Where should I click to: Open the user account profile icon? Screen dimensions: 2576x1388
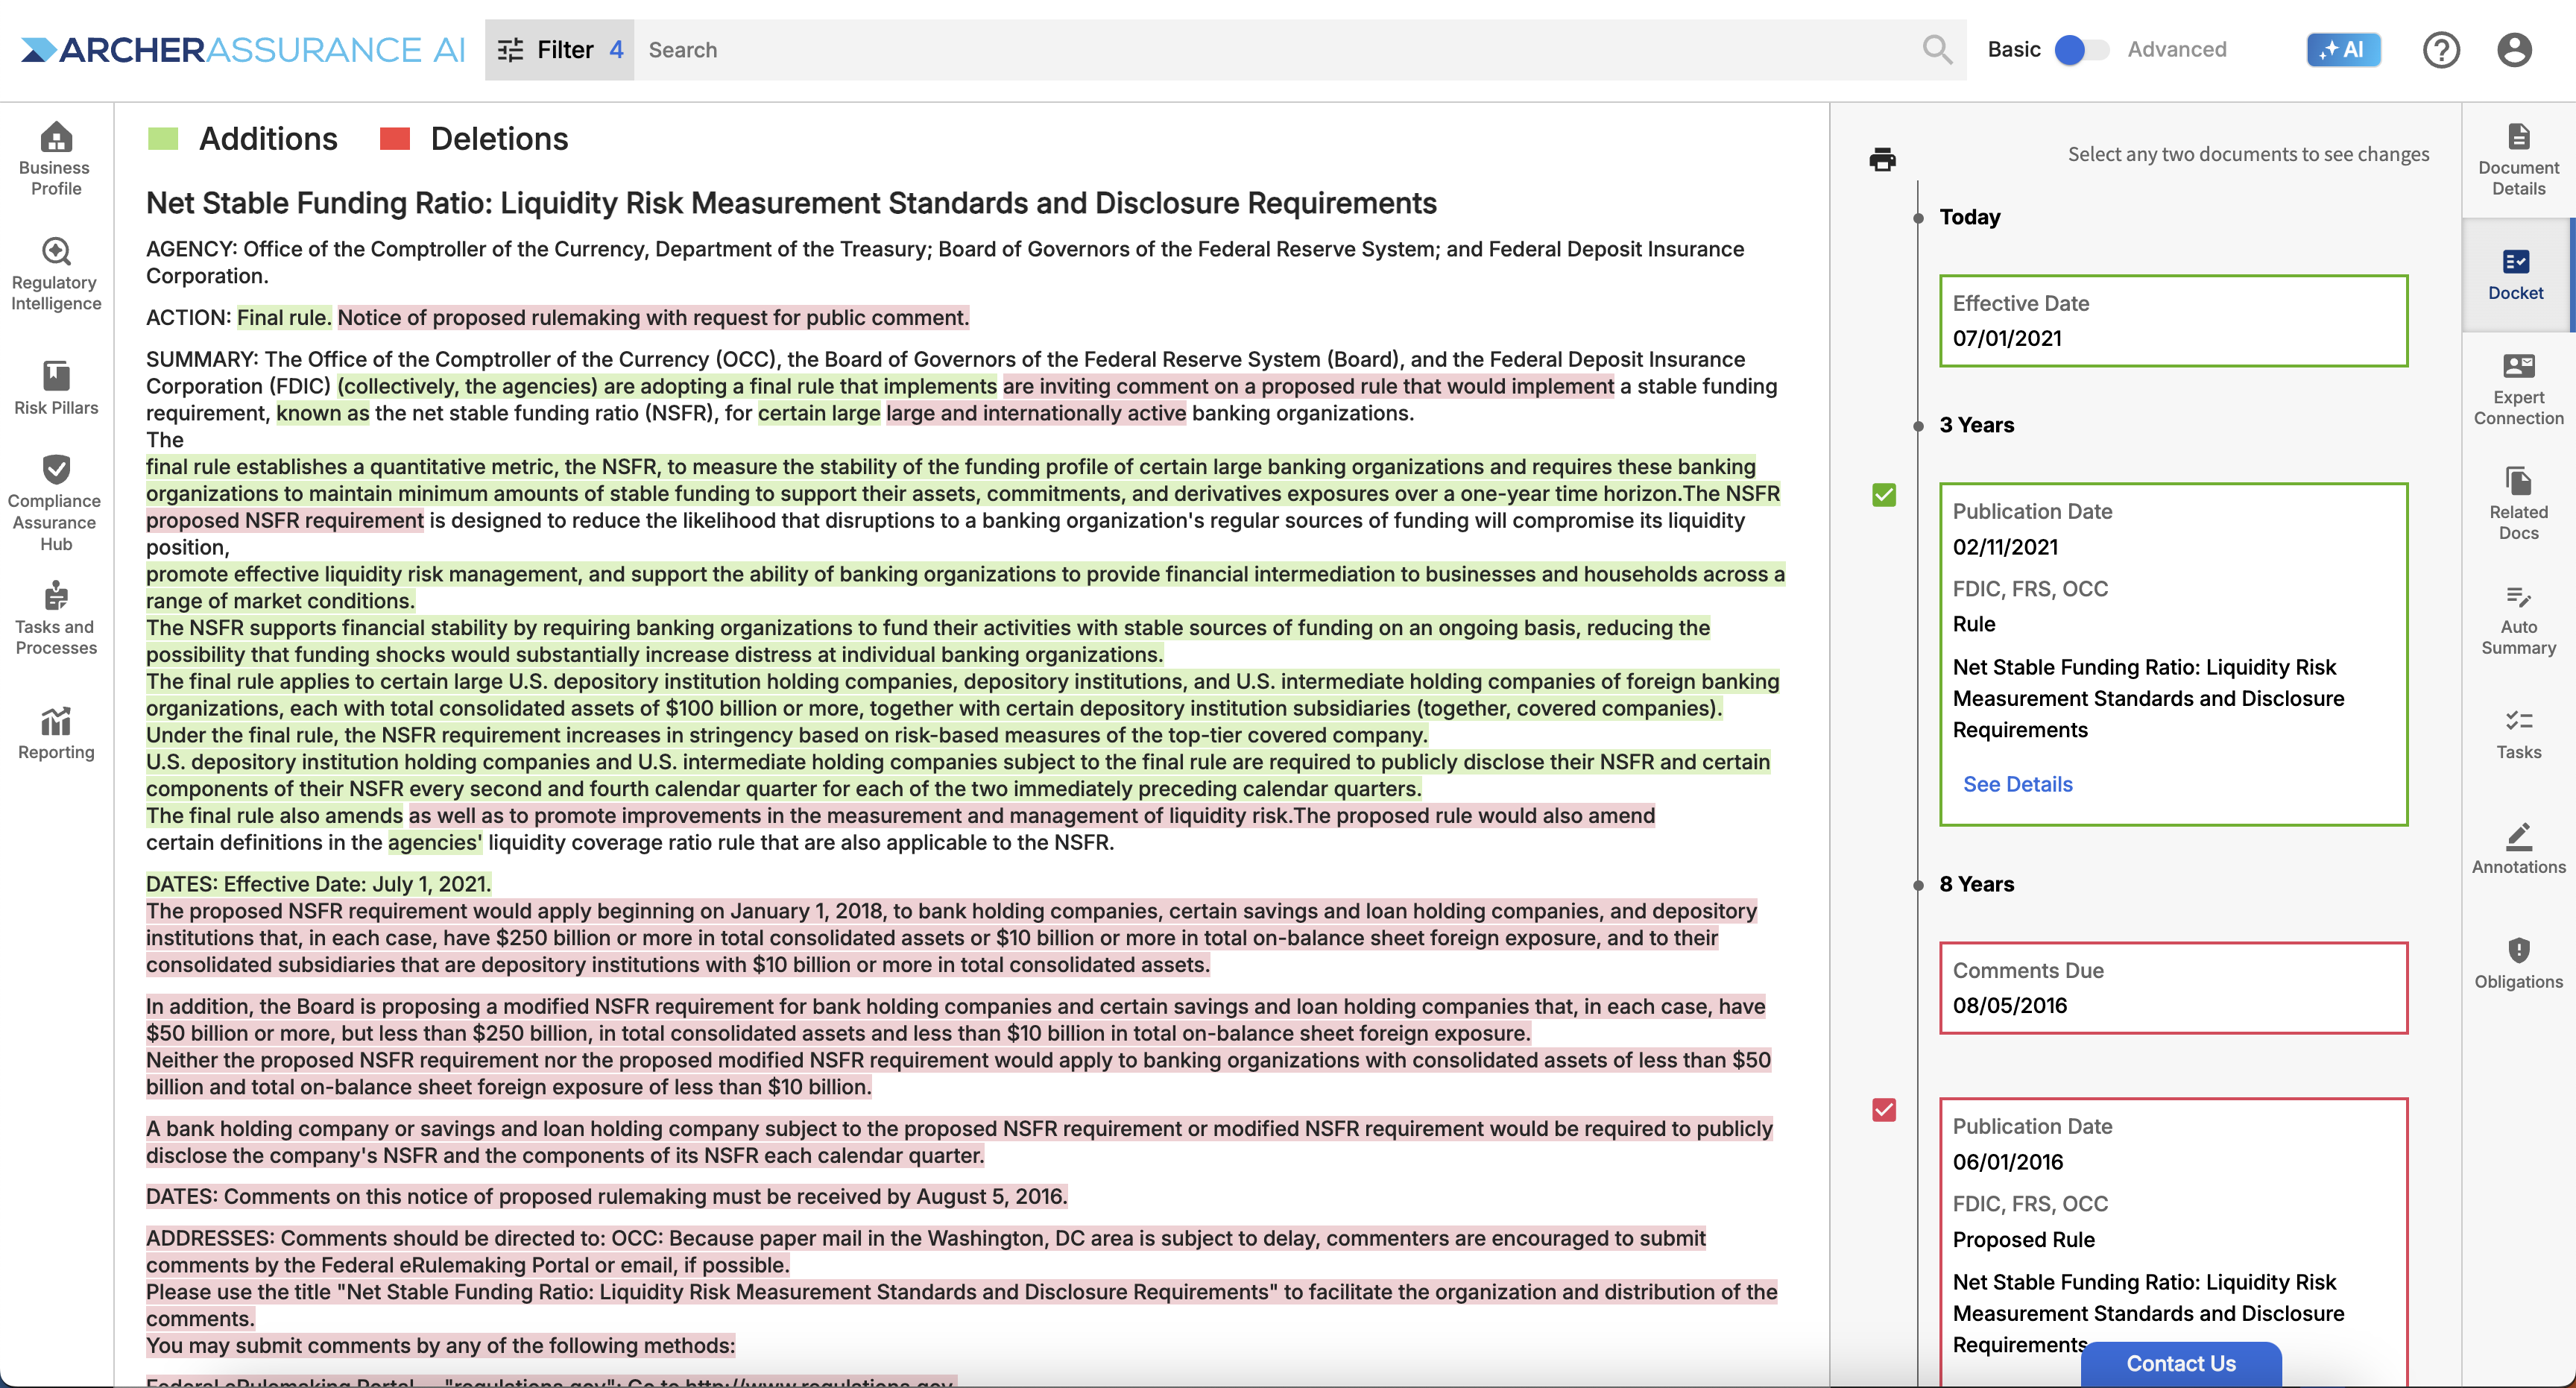(2514, 49)
